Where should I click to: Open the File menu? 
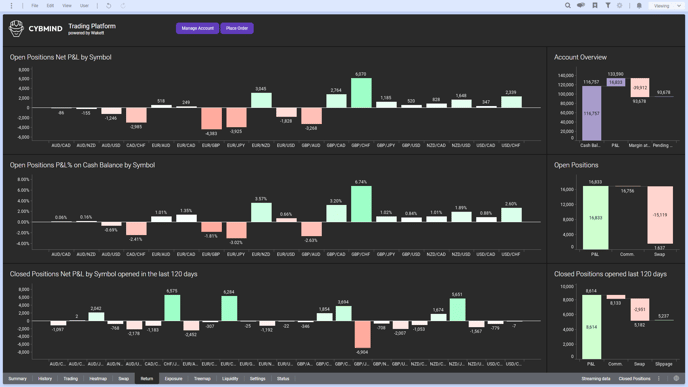35,6
